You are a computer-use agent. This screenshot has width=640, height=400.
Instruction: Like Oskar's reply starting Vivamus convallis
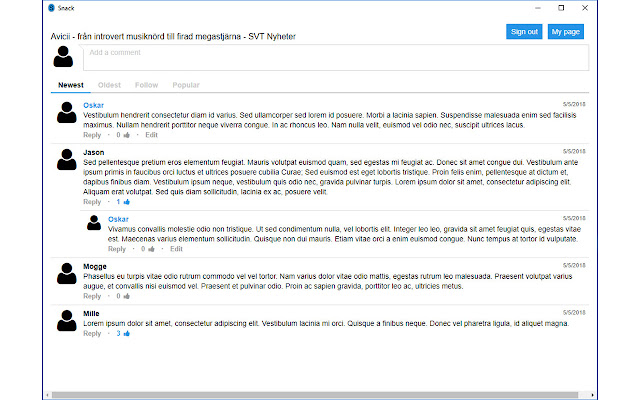(x=151, y=249)
